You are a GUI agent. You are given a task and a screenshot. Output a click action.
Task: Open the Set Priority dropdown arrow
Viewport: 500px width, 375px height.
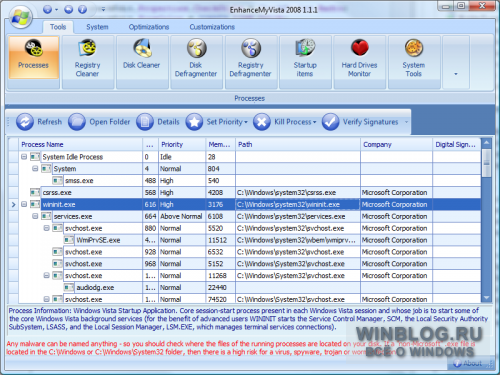(x=246, y=122)
